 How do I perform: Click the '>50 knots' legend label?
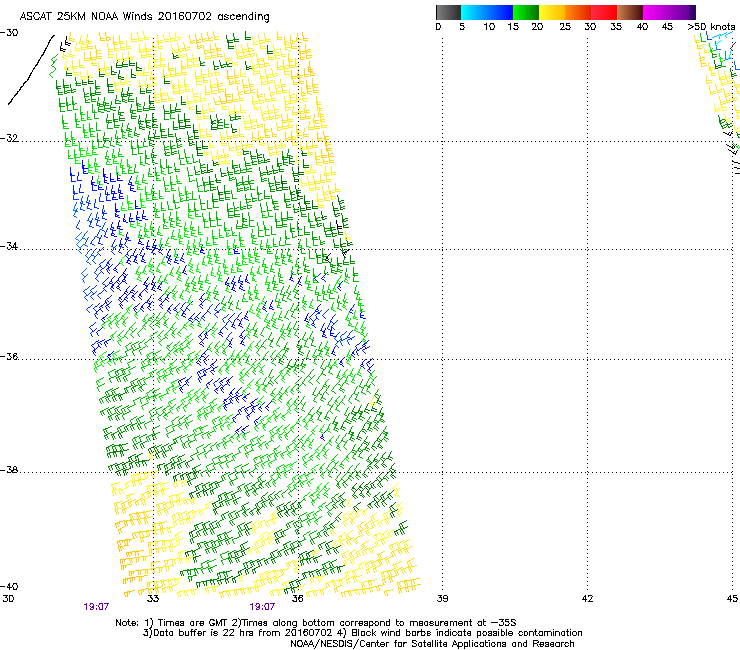pyautogui.click(x=711, y=27)
